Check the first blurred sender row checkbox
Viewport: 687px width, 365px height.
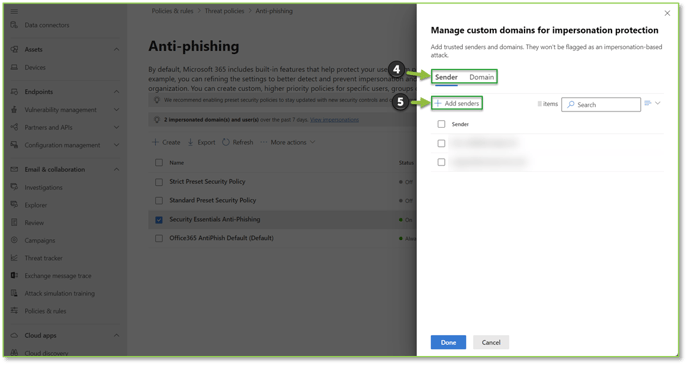pos(441,143)
